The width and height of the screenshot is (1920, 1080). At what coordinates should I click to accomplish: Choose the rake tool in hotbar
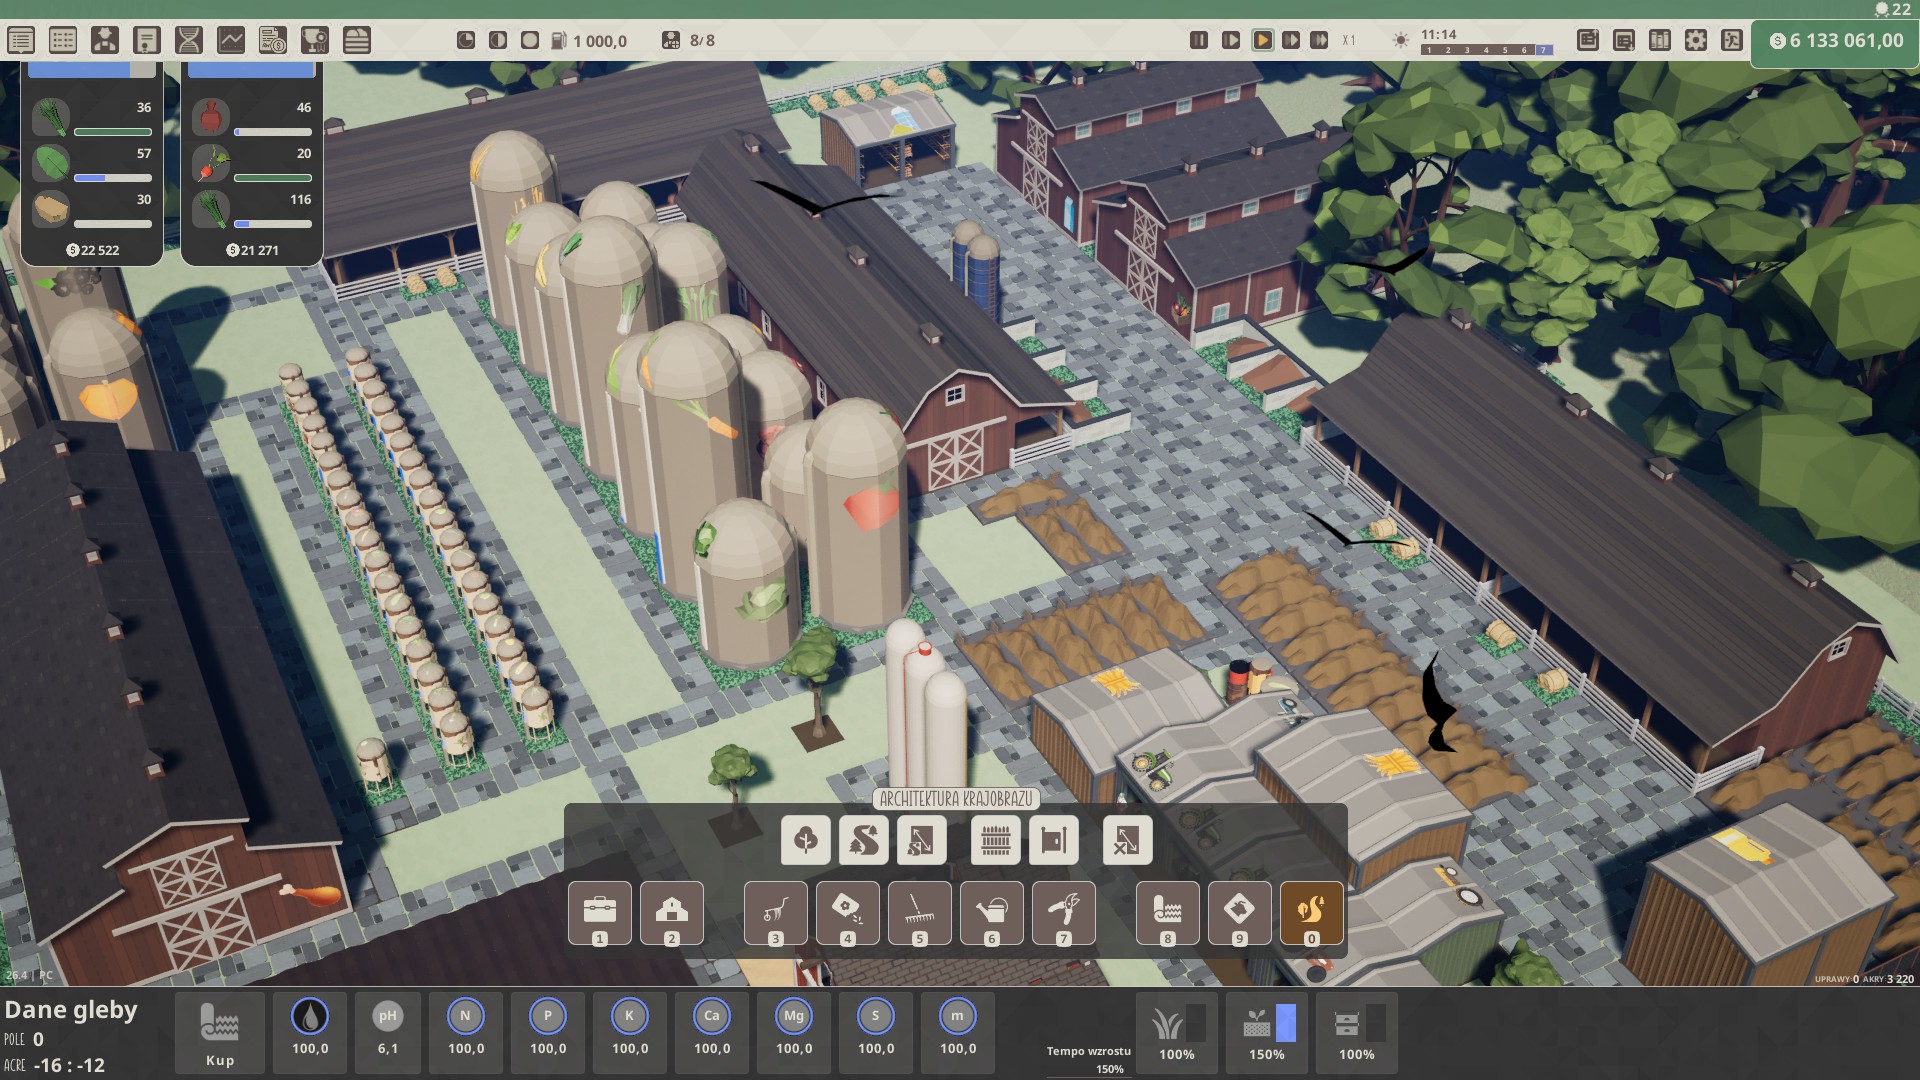pyautogui.click(x=919, y=911)
